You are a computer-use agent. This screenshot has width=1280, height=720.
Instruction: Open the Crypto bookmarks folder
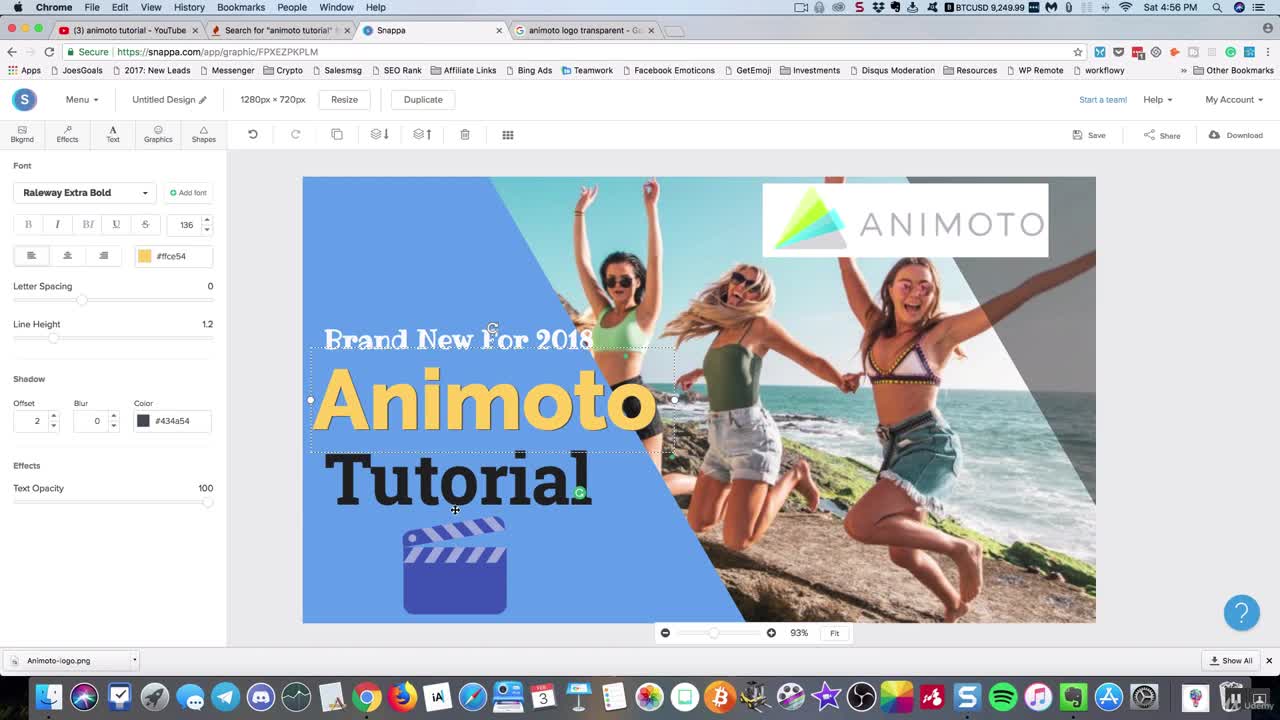[x=283, y=70]
